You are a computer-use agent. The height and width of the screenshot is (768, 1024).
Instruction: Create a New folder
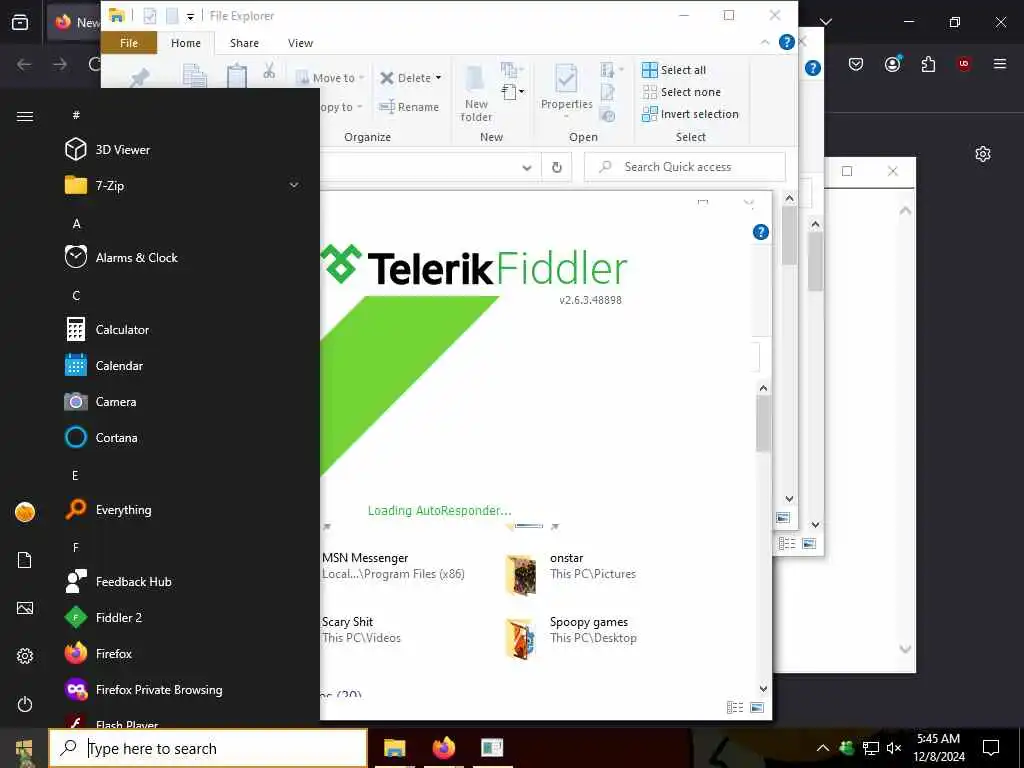[x=476, y=93]
